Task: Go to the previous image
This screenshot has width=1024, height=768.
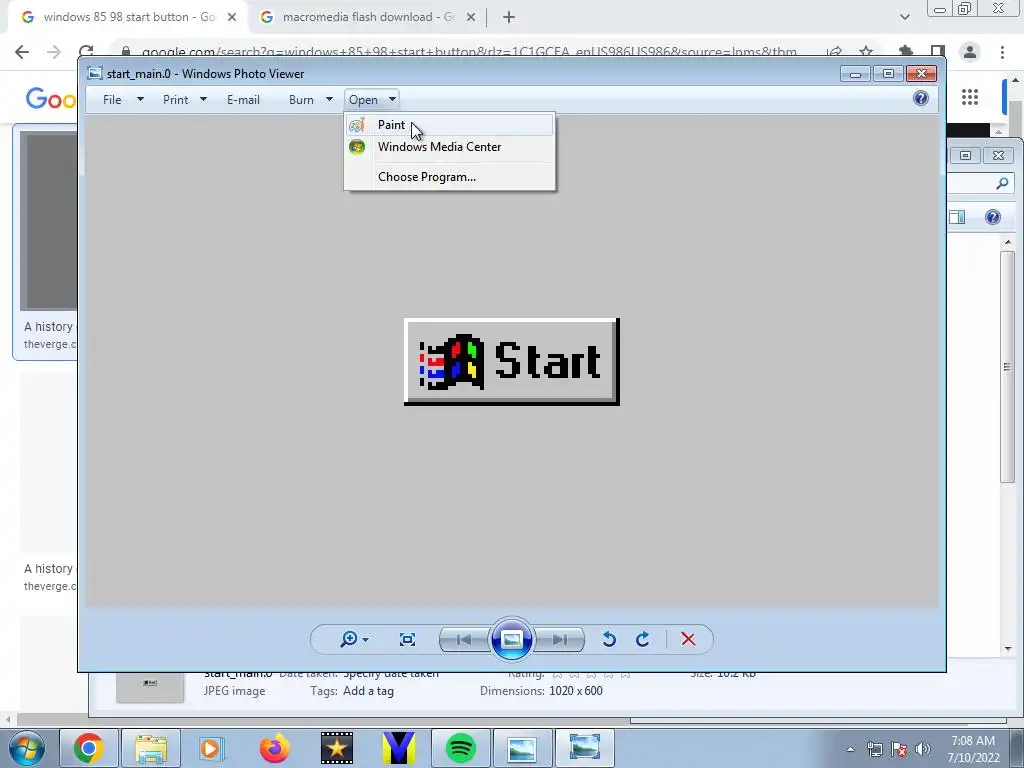Action: point(464,639)
